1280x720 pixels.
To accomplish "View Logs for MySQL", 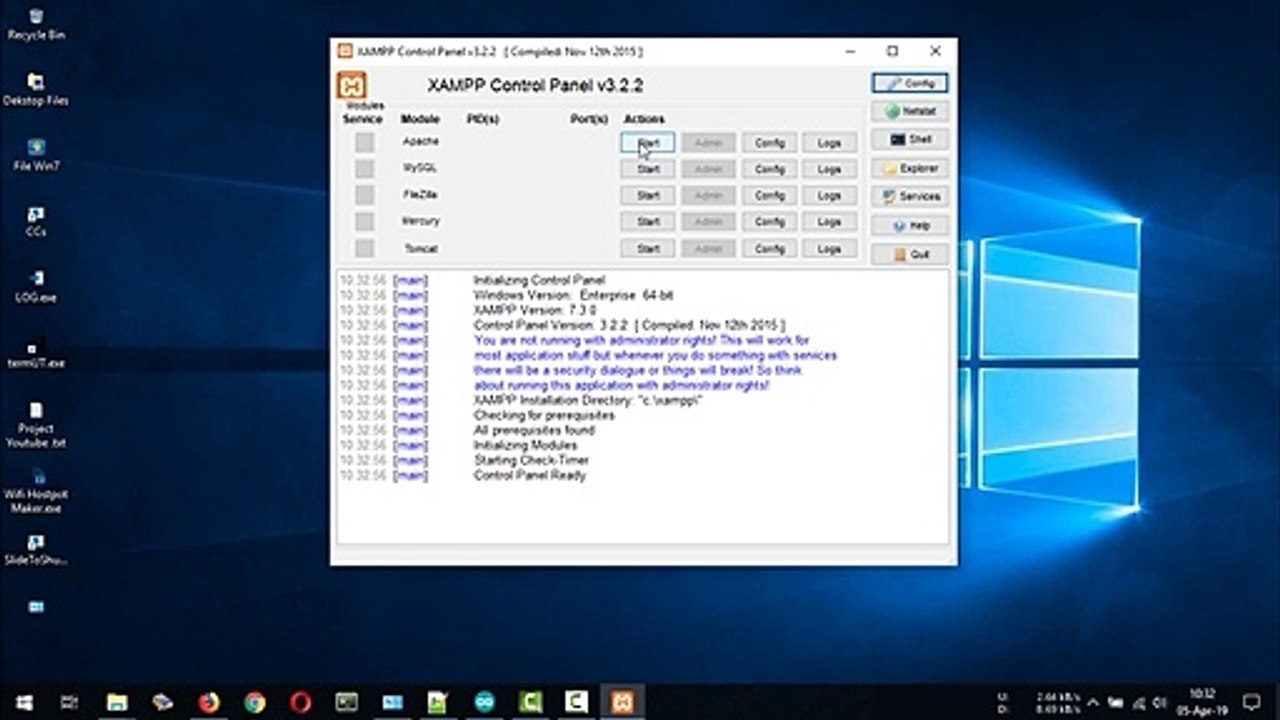I will point(830,169).
